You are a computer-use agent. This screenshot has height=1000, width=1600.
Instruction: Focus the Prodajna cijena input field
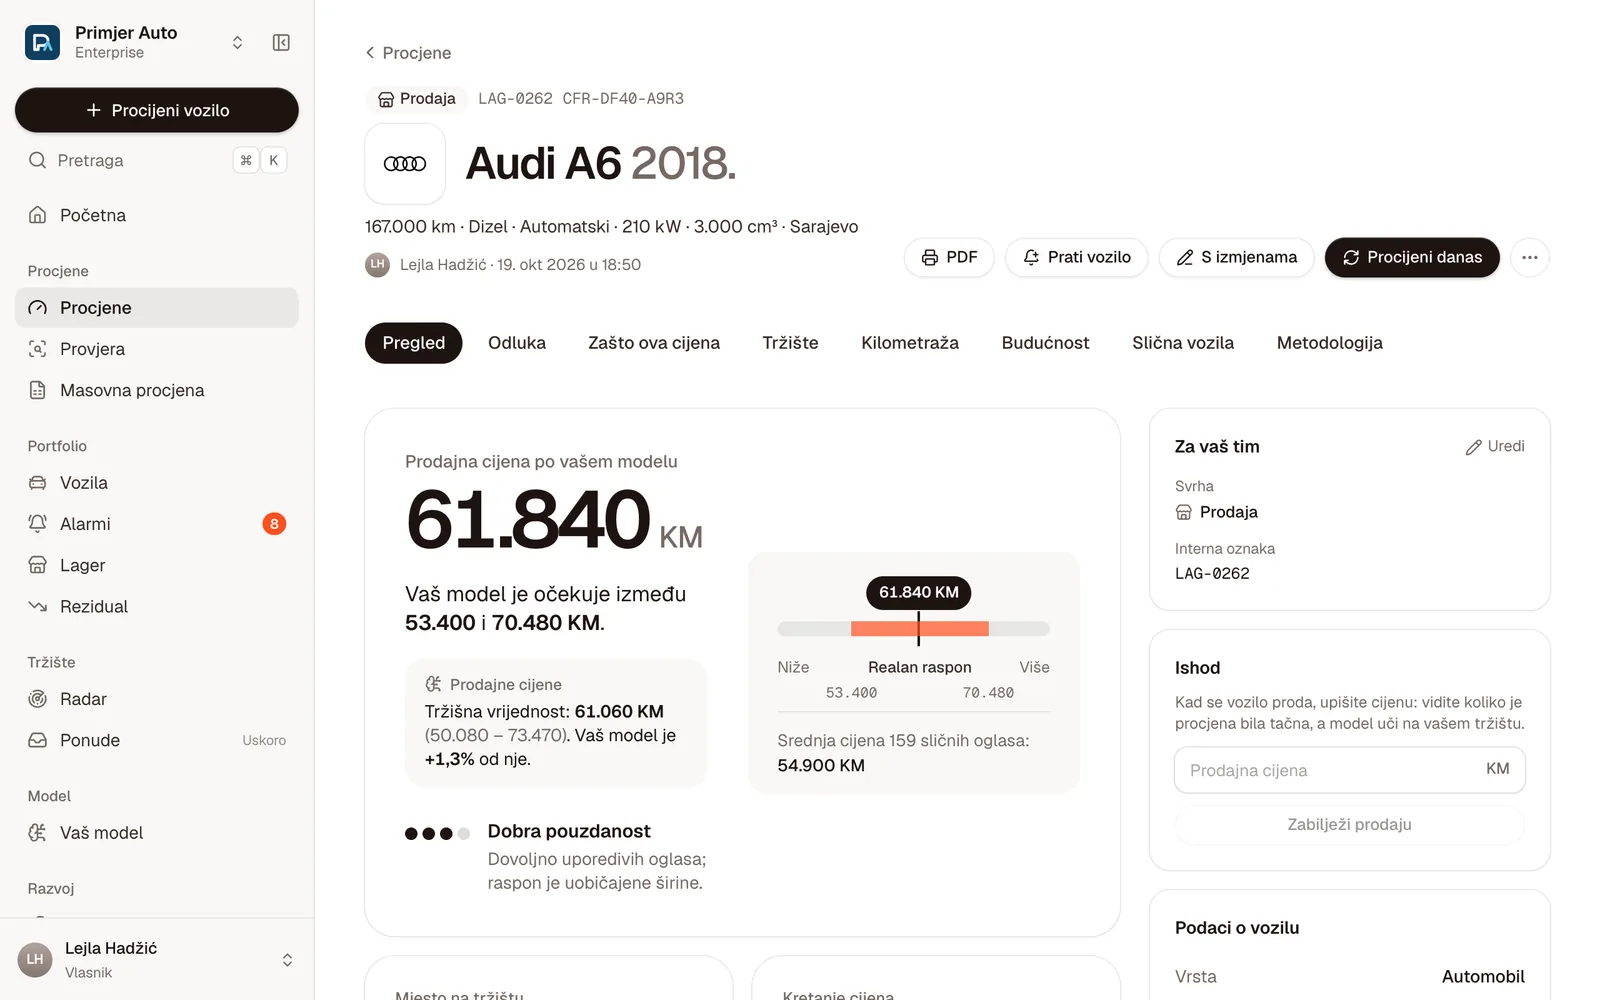(1349, 770)
